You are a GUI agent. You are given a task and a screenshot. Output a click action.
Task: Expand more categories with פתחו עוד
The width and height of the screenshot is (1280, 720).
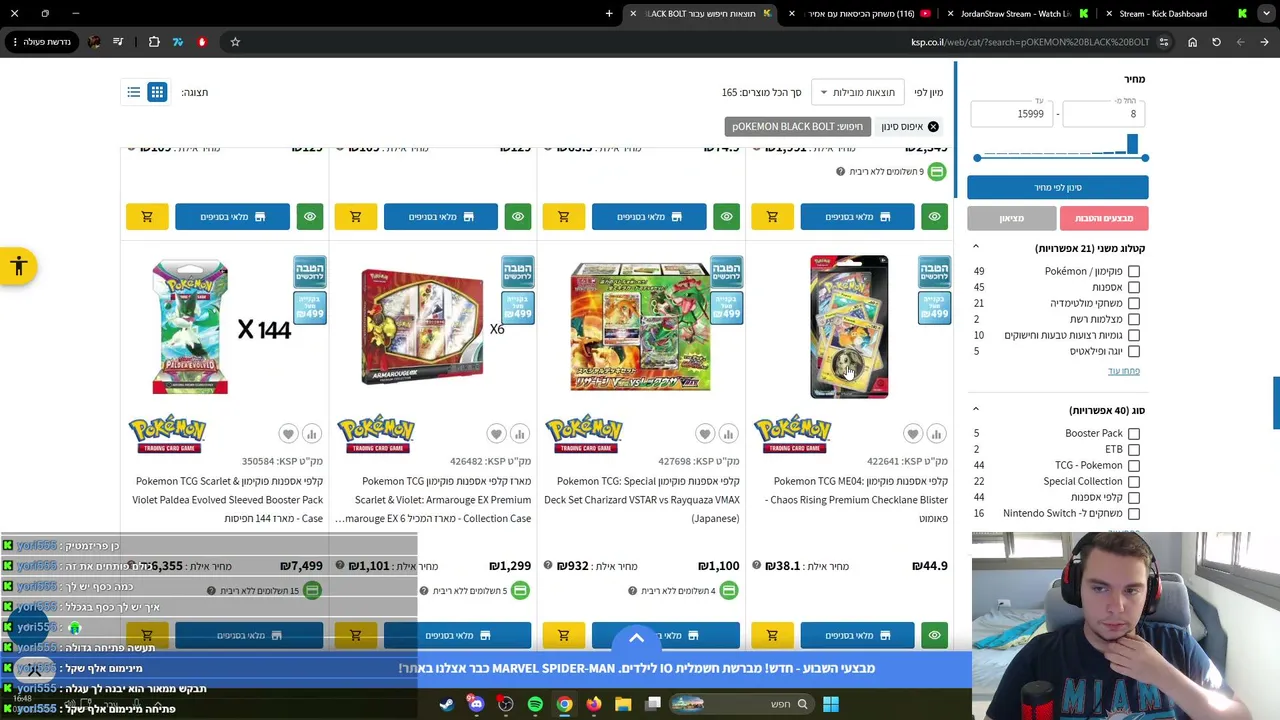pos(1124,371)
